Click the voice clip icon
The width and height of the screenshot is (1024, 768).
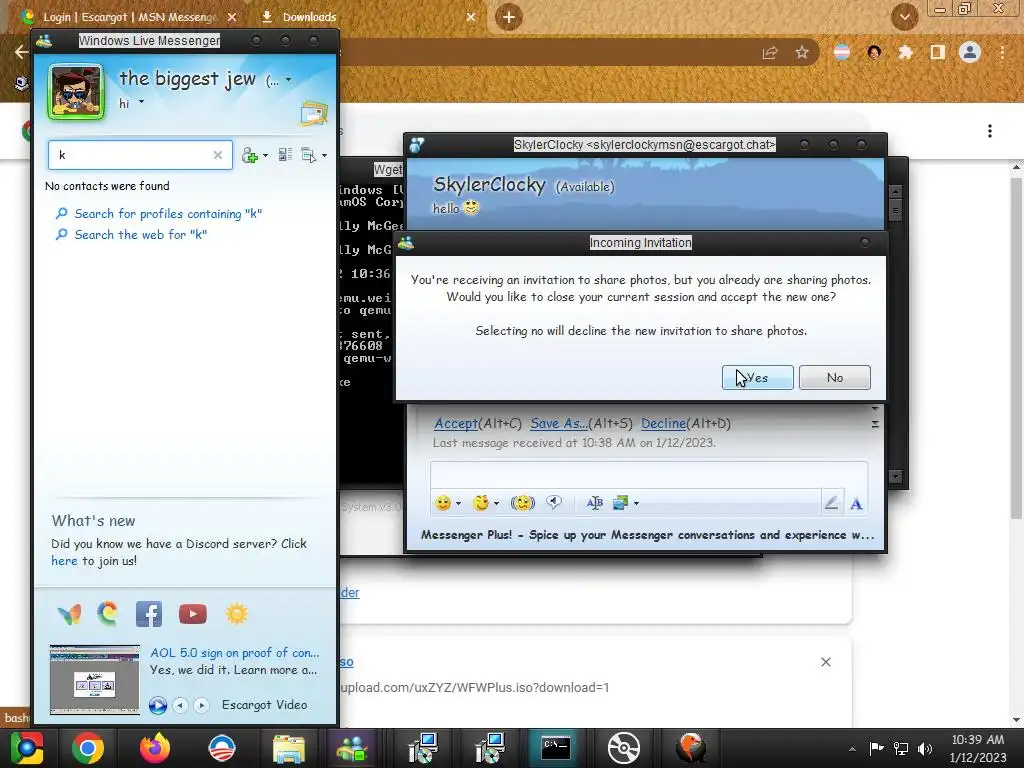coord(554,502)
